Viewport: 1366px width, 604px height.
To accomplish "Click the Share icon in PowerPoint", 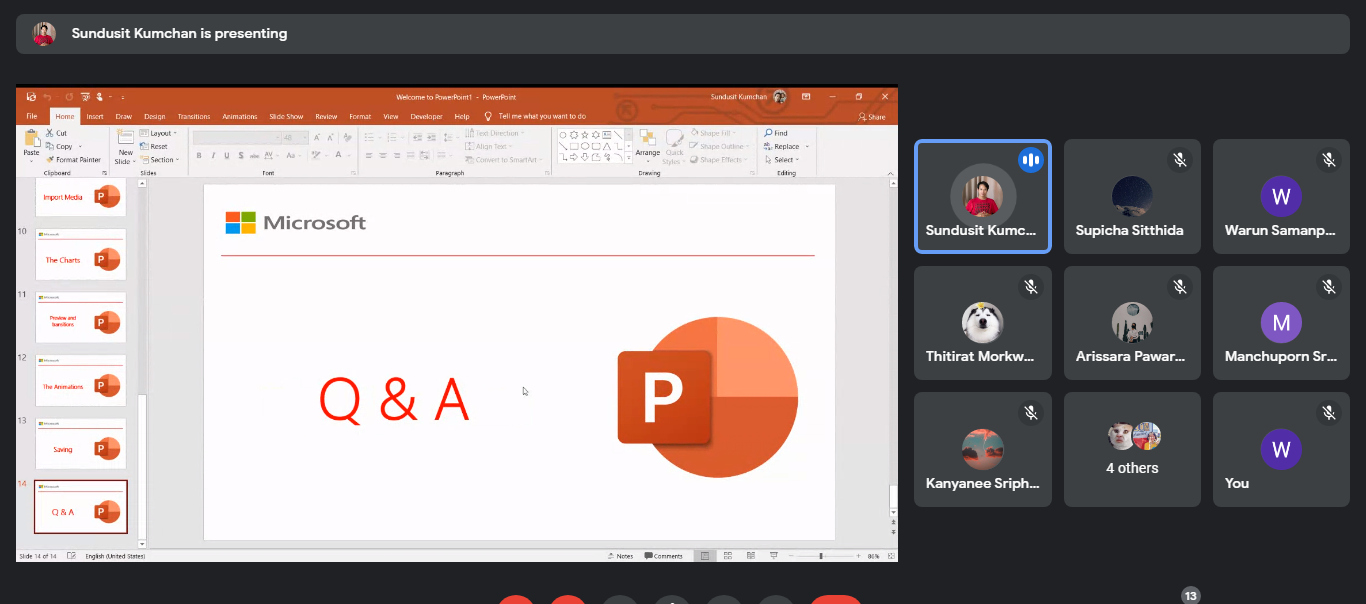I will point(872,117).
